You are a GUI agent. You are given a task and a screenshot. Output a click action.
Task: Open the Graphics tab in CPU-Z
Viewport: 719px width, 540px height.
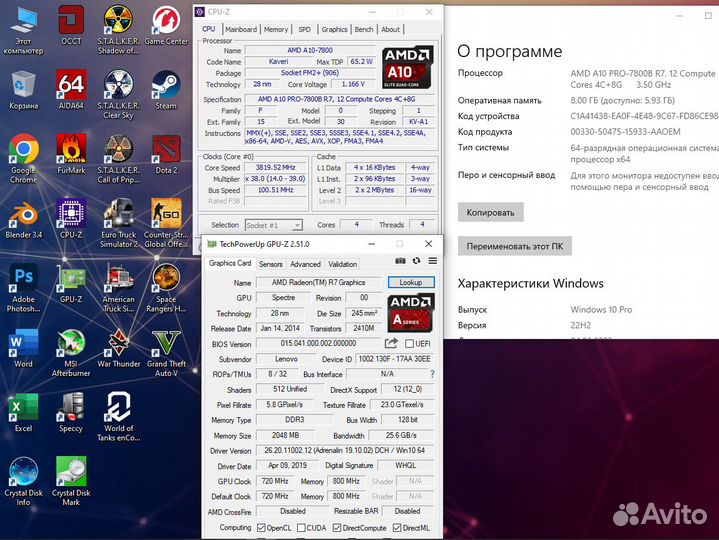[x=334, y=29]
